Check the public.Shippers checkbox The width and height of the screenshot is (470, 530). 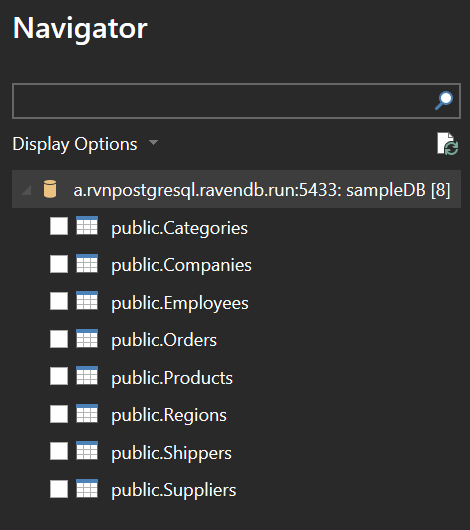point(59,451)
